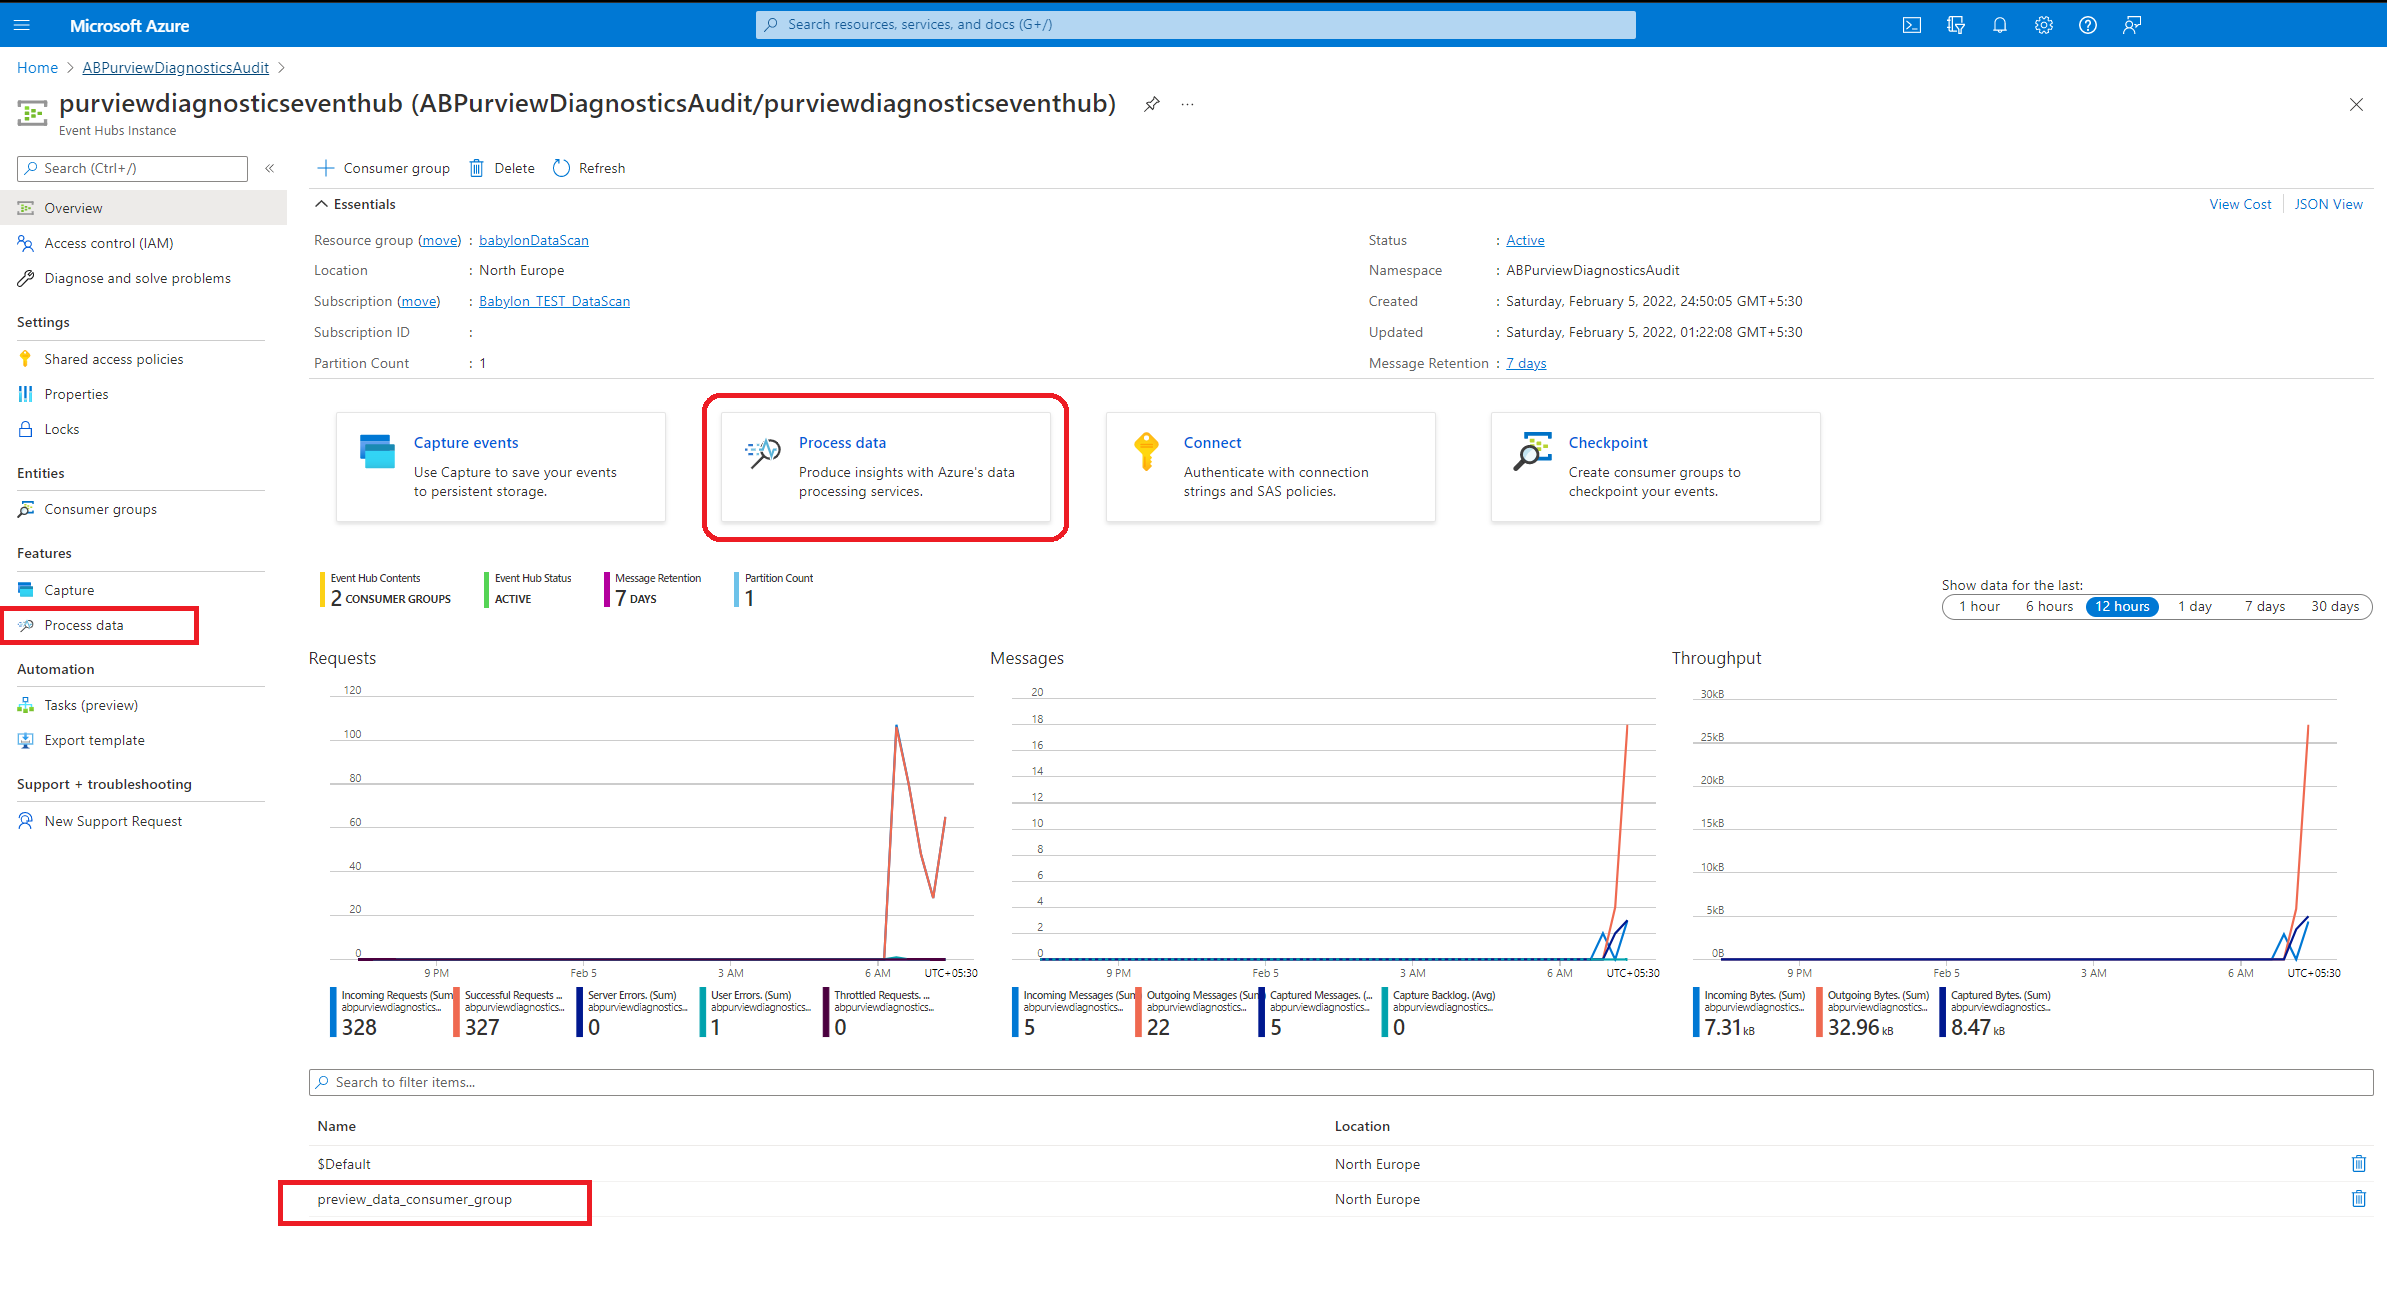The width and height of the screenshot is (2387, 1314).
Task: Open the Azure portal hamburger menu
Action: pyautogui.click(x=22, y=25)
